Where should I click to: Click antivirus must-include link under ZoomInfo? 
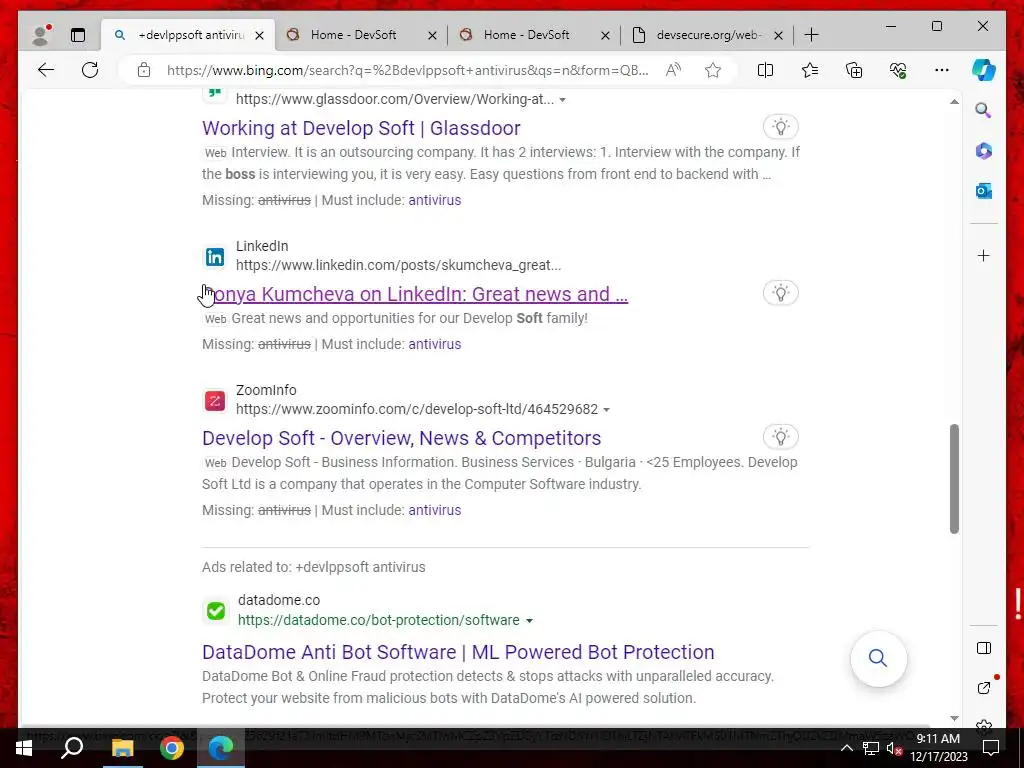[434, 510]
